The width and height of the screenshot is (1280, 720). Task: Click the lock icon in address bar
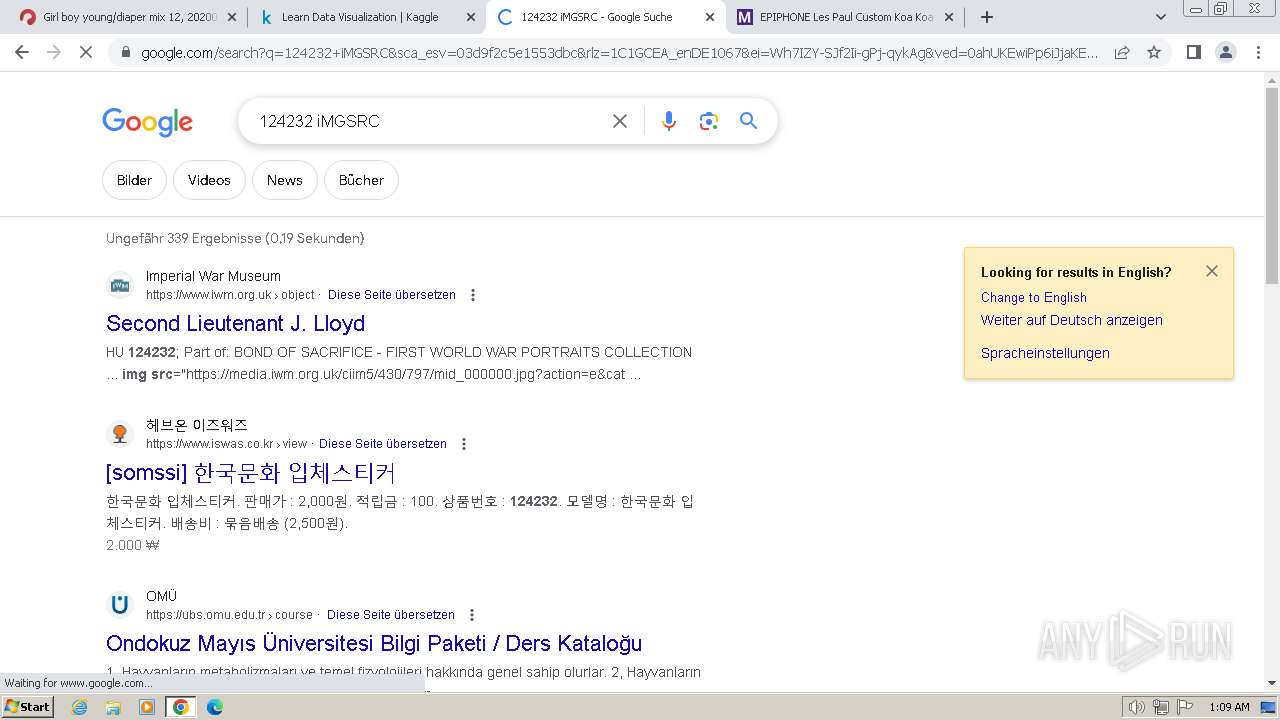pyautogui.click(x=125, y=52)
